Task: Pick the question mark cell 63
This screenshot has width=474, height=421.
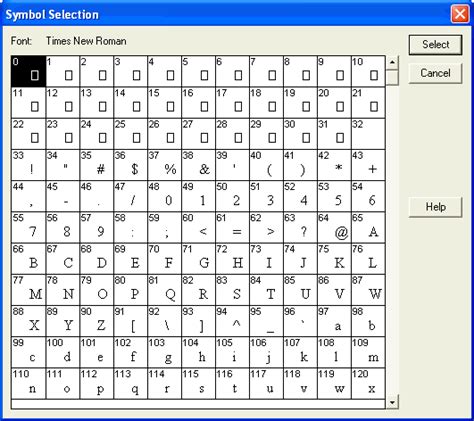Action: pos(300,227)
